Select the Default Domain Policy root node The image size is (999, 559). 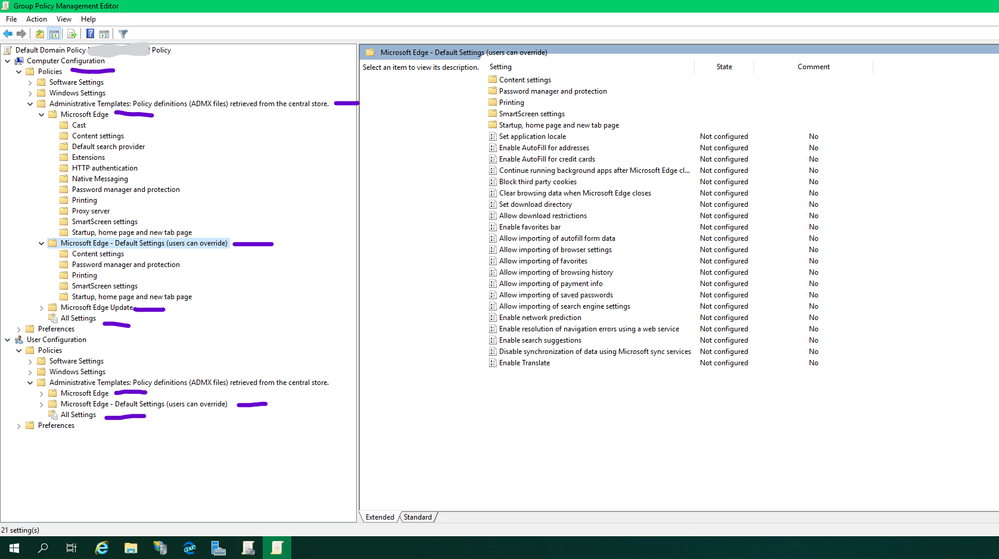pyautogui.click(x=93, y=50)
